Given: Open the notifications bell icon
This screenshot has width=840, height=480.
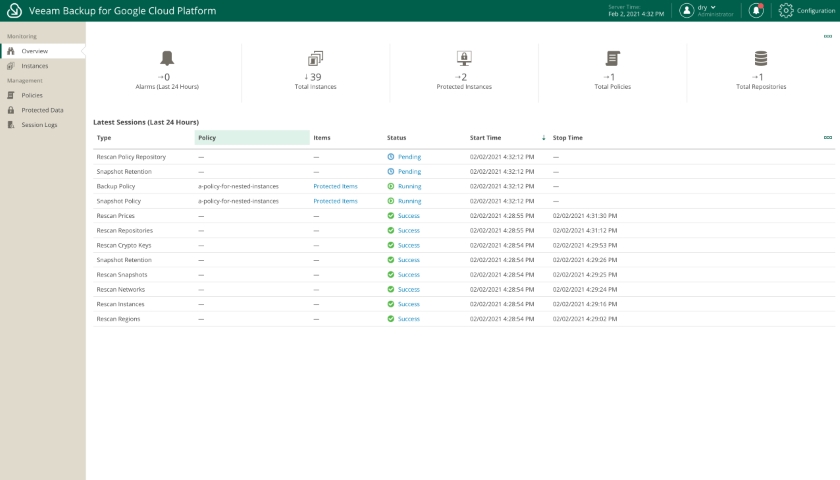Looking at the screenshot, I should pyautogui.click(x=756, y=10).
